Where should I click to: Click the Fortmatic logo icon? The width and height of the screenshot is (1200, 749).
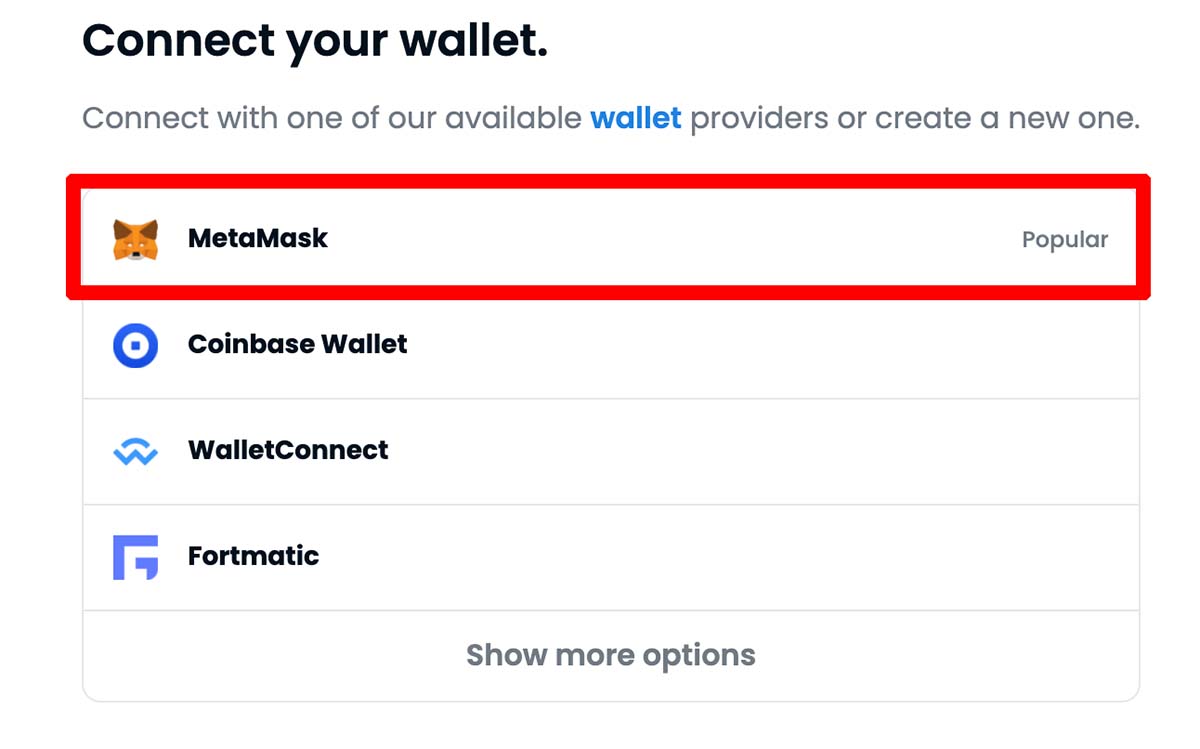coord(135,557)
